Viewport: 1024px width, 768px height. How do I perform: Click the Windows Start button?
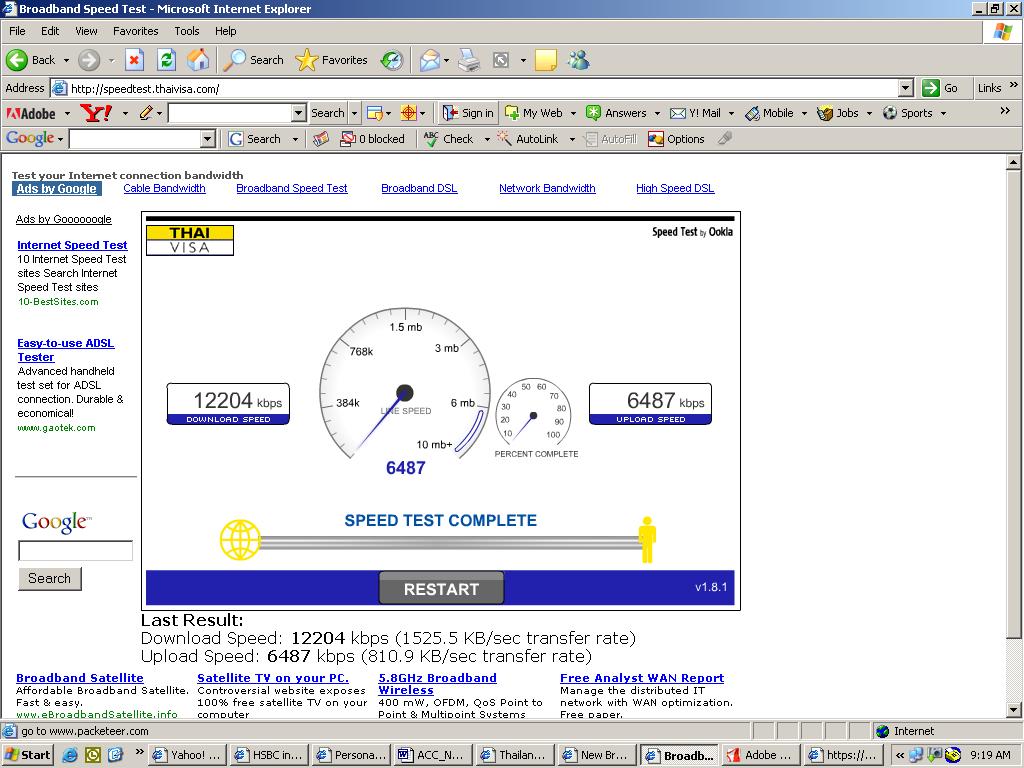pyautogui.click(x=27, y=755)
